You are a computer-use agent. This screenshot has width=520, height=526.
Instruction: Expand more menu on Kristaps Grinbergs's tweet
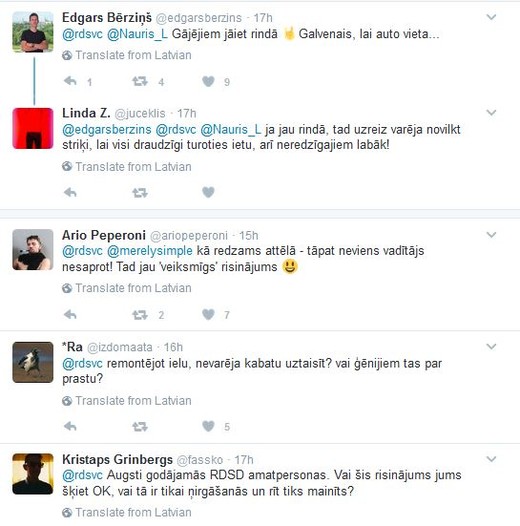[x=491, y=459]
